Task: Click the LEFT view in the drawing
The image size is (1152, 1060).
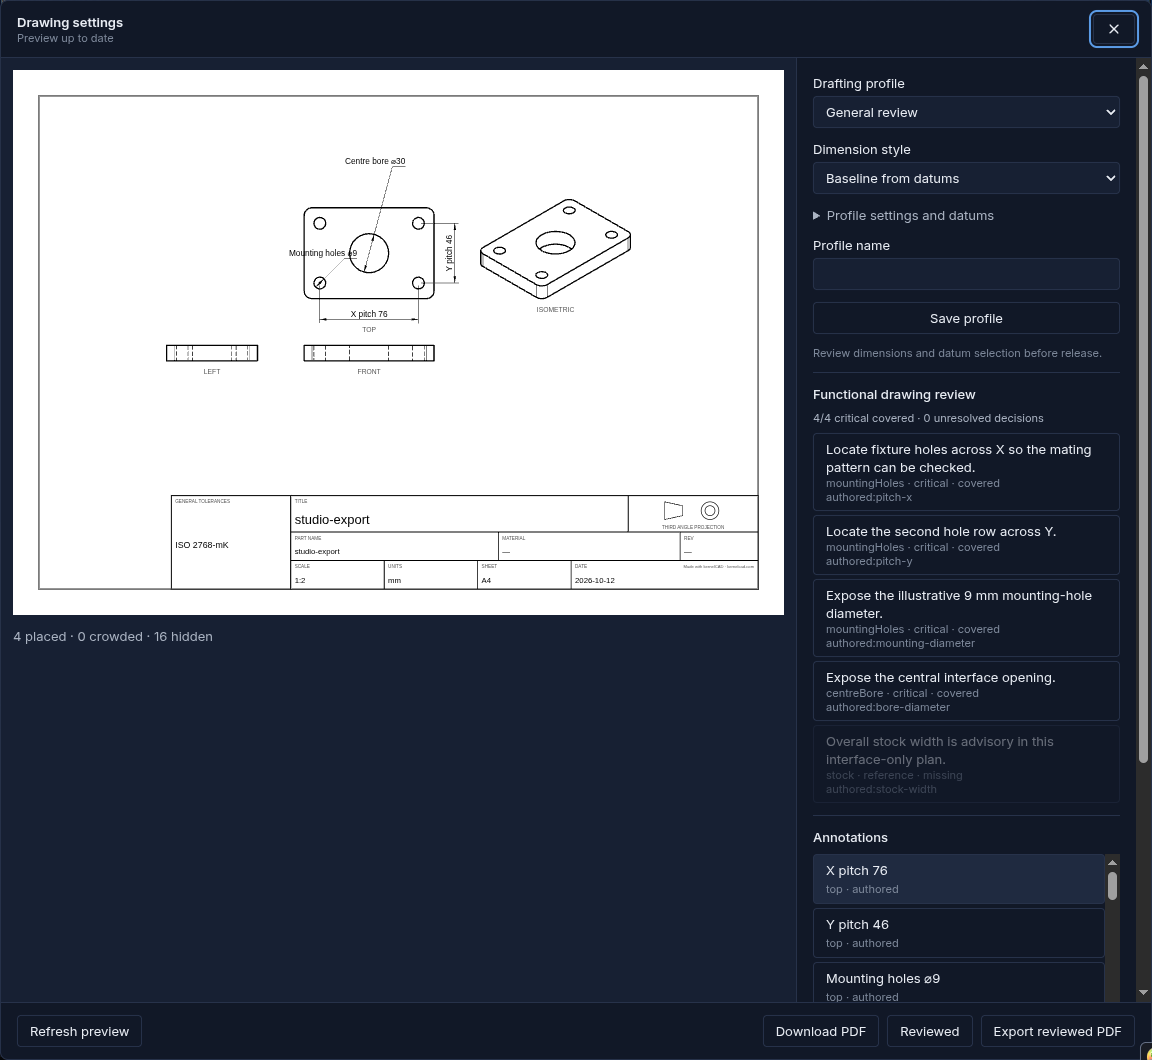Action: (212, 353)
